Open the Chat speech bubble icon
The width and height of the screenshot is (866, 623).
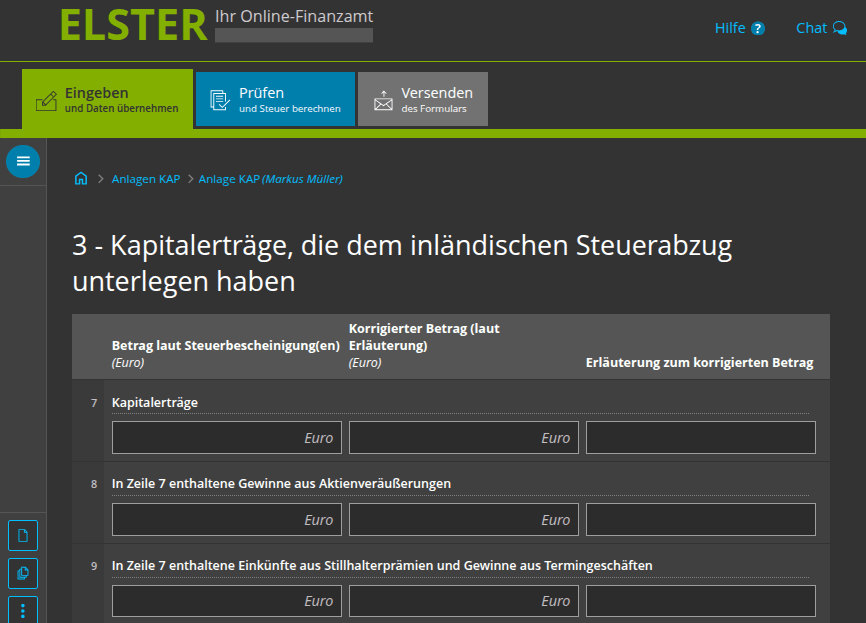(839, 28)
